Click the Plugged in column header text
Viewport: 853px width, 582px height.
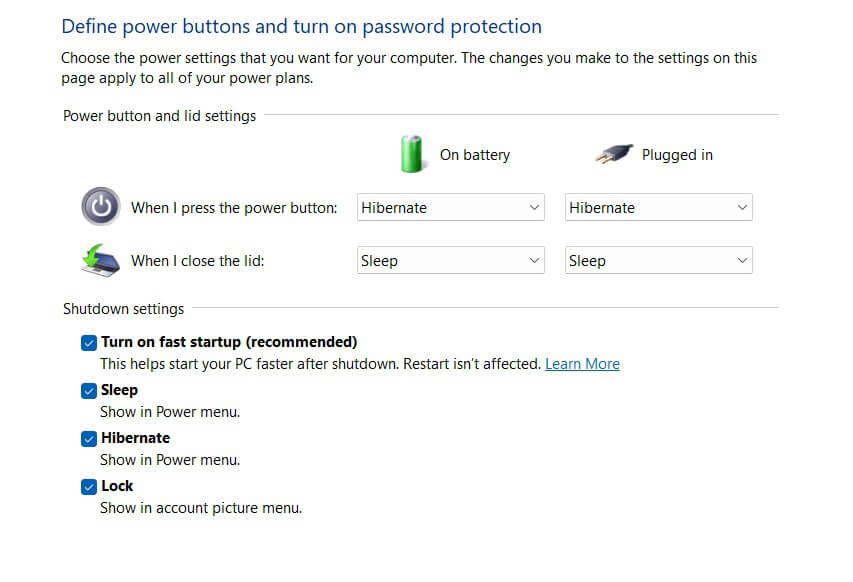pos(677,154)
